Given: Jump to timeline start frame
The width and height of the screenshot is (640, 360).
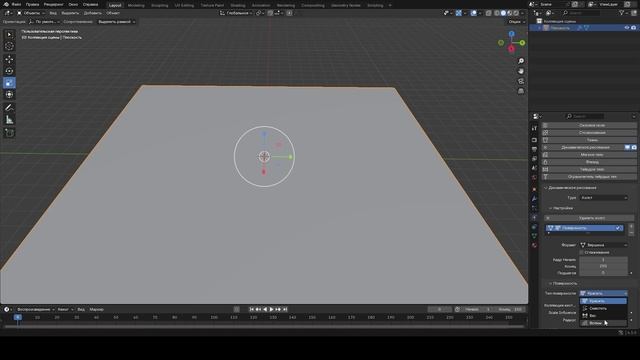Looking at the screenshot, I should [x=251, y=309].
